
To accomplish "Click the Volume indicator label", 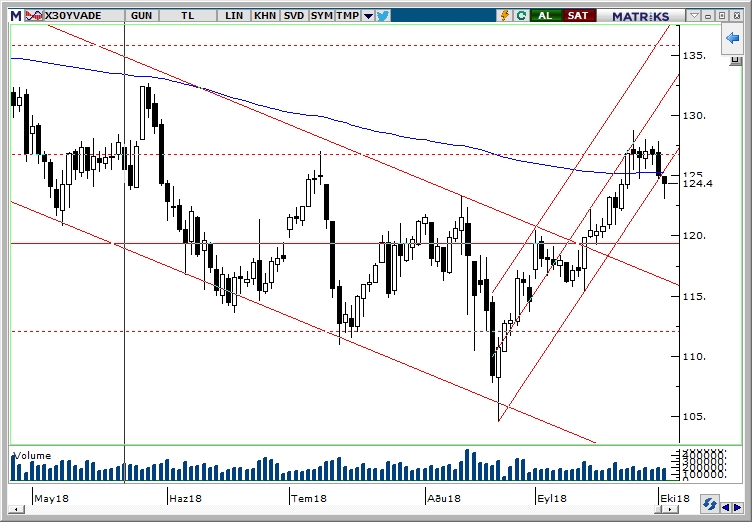I will point(32,456).
